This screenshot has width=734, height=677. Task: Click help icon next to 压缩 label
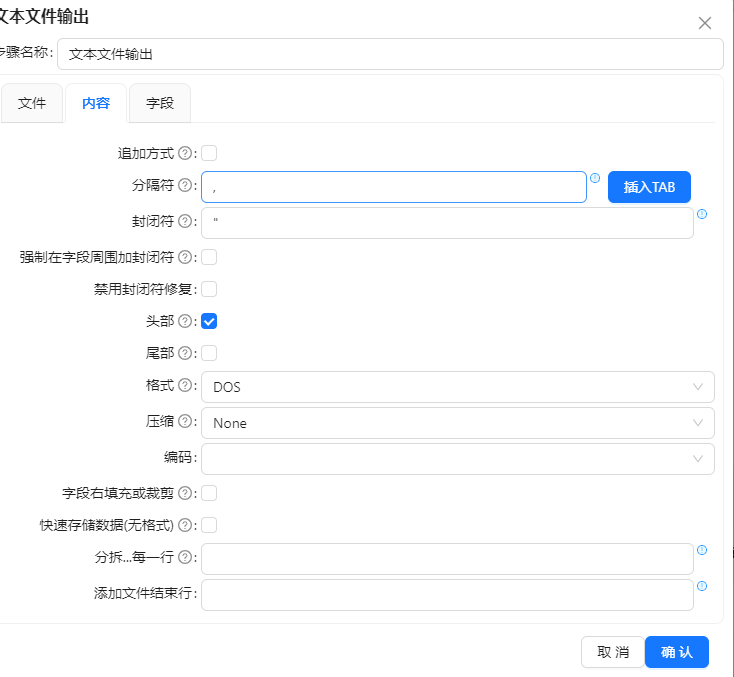click(x=184, y=422)
